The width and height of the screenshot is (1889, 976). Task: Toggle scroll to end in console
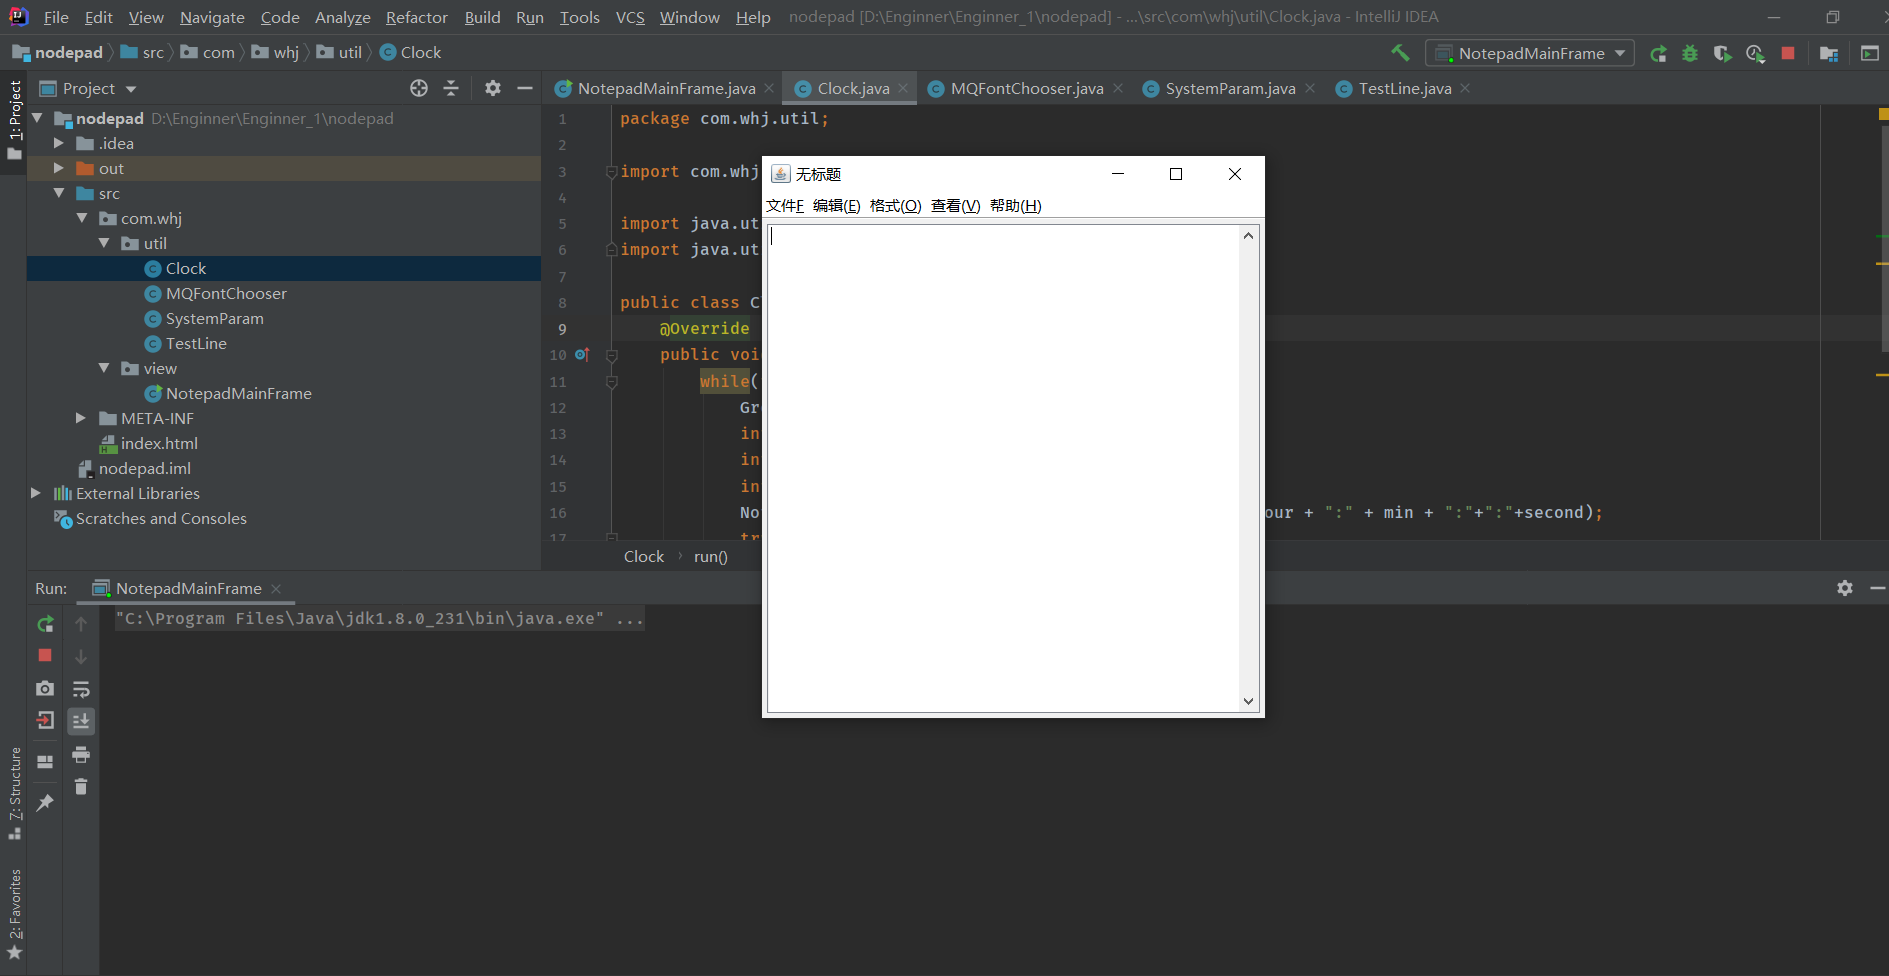click(x=81, y=721)
